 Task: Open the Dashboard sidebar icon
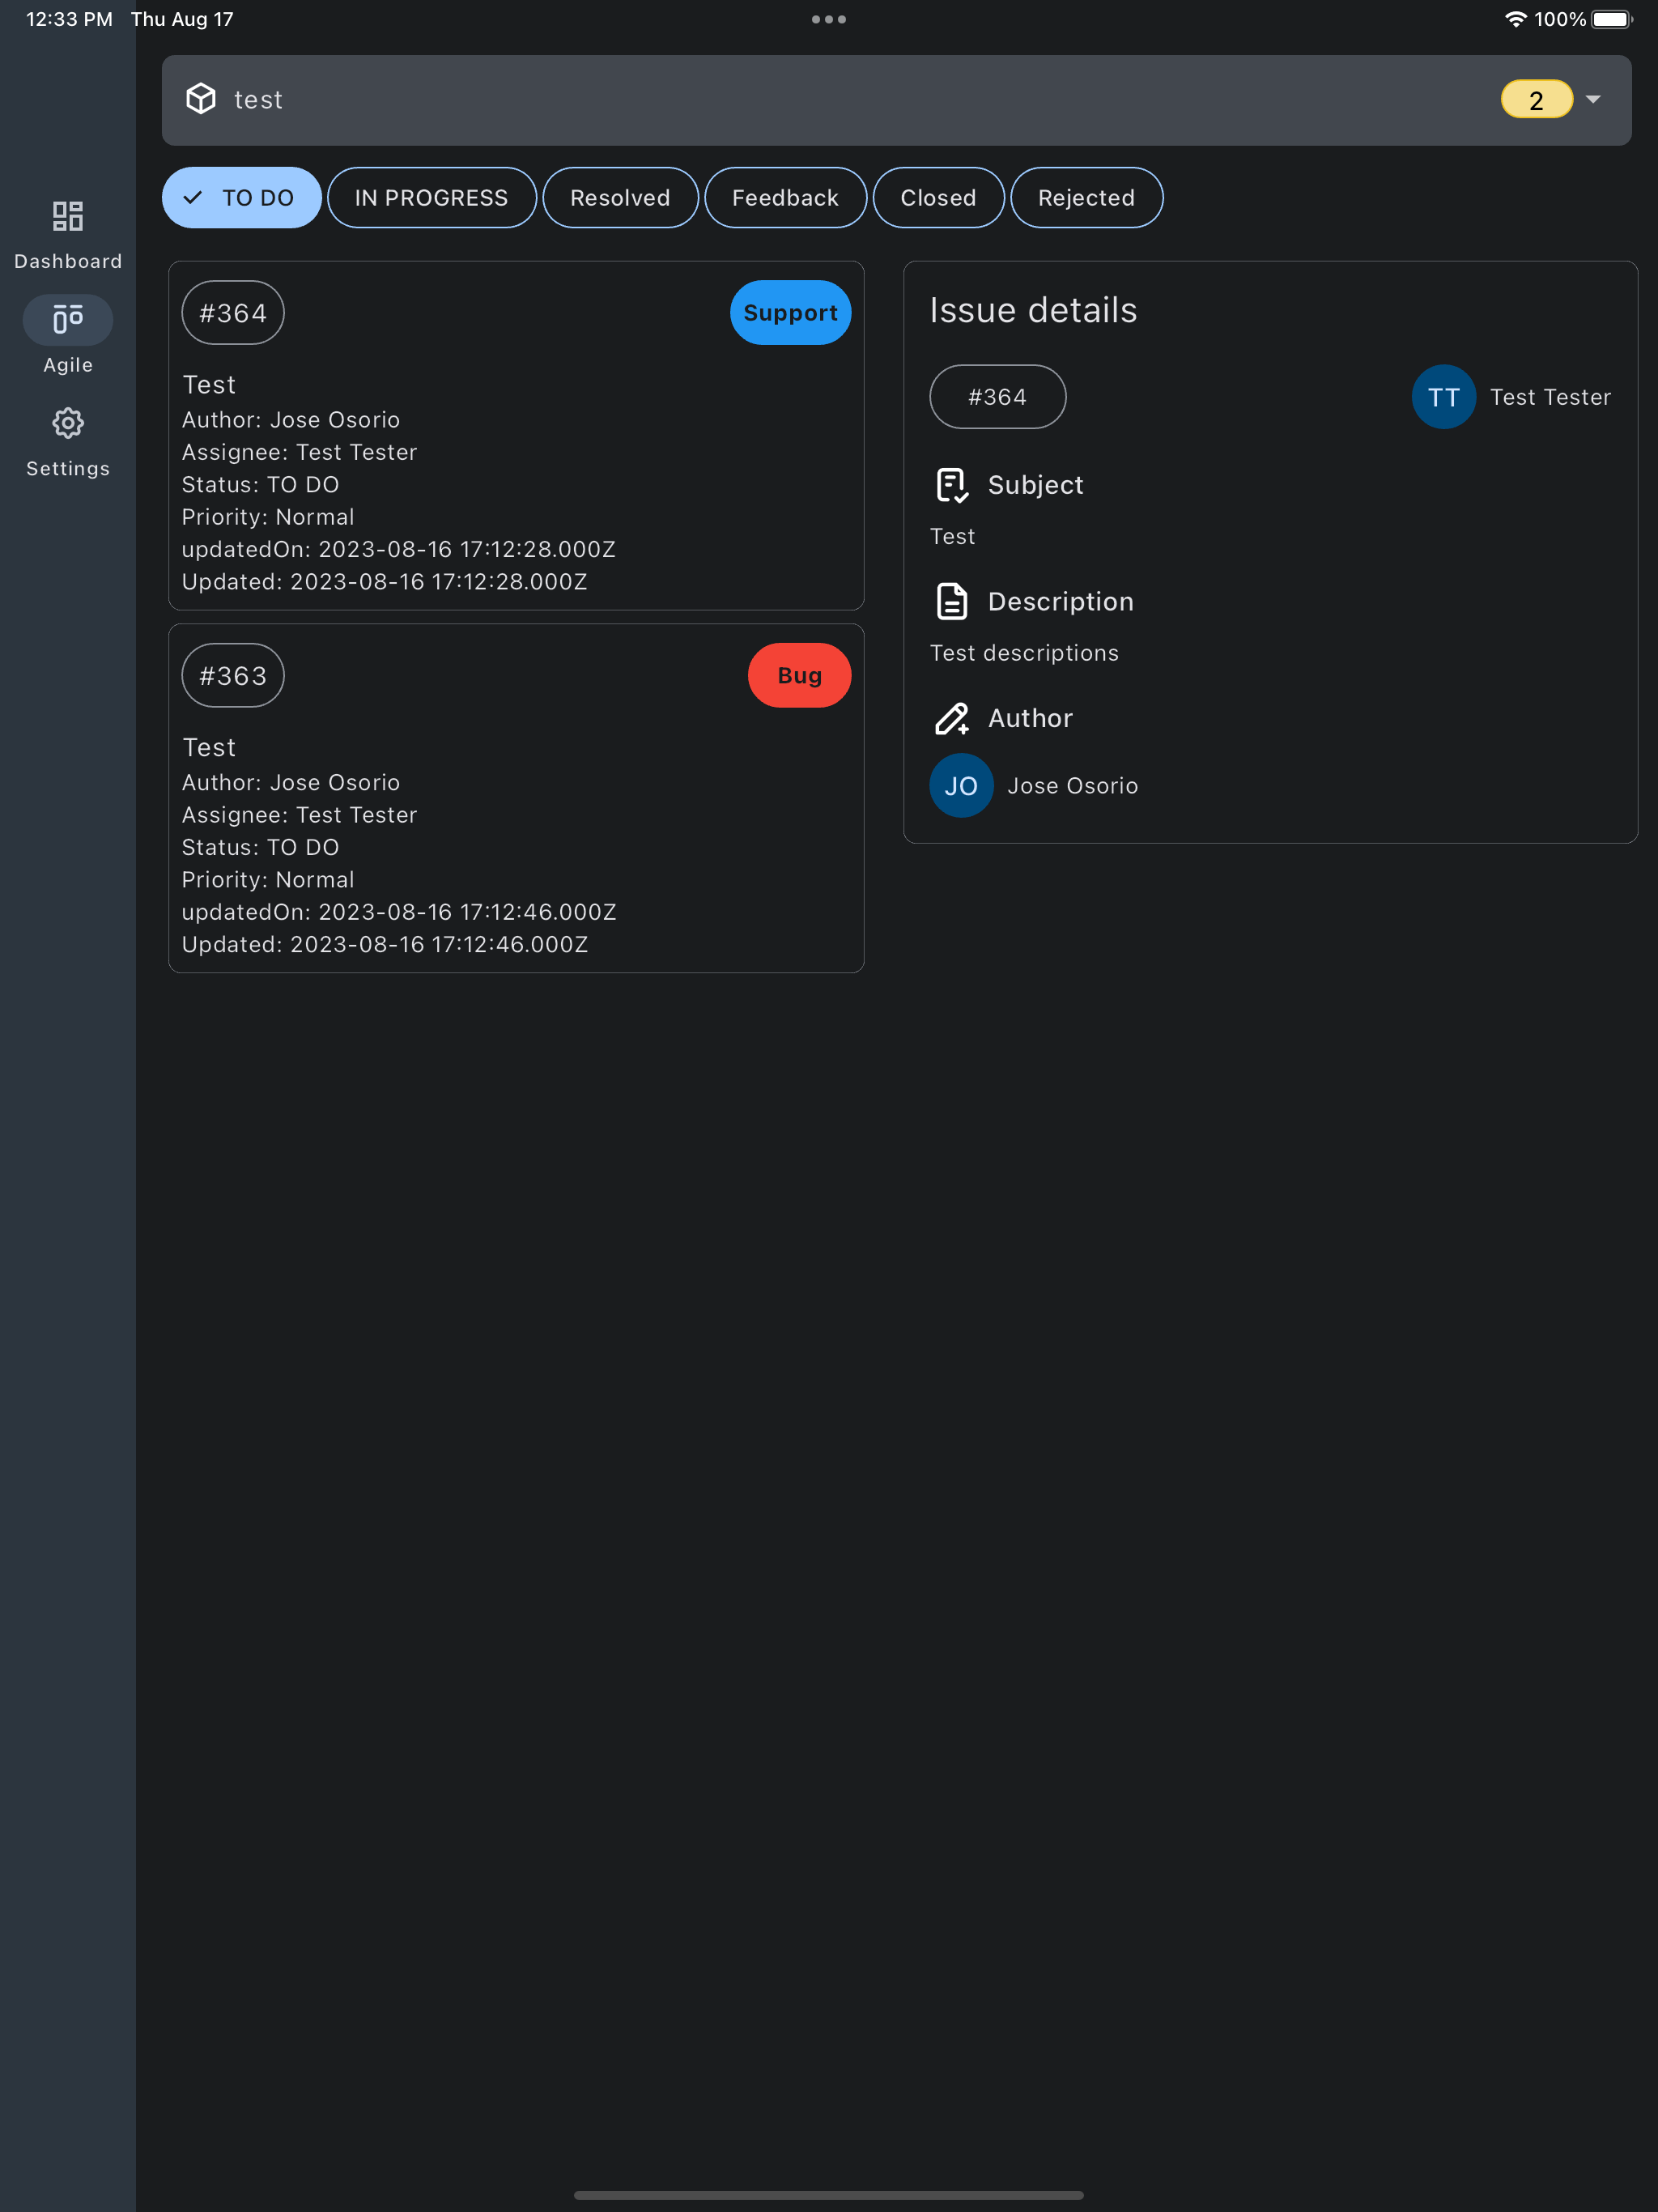[68, 216]
